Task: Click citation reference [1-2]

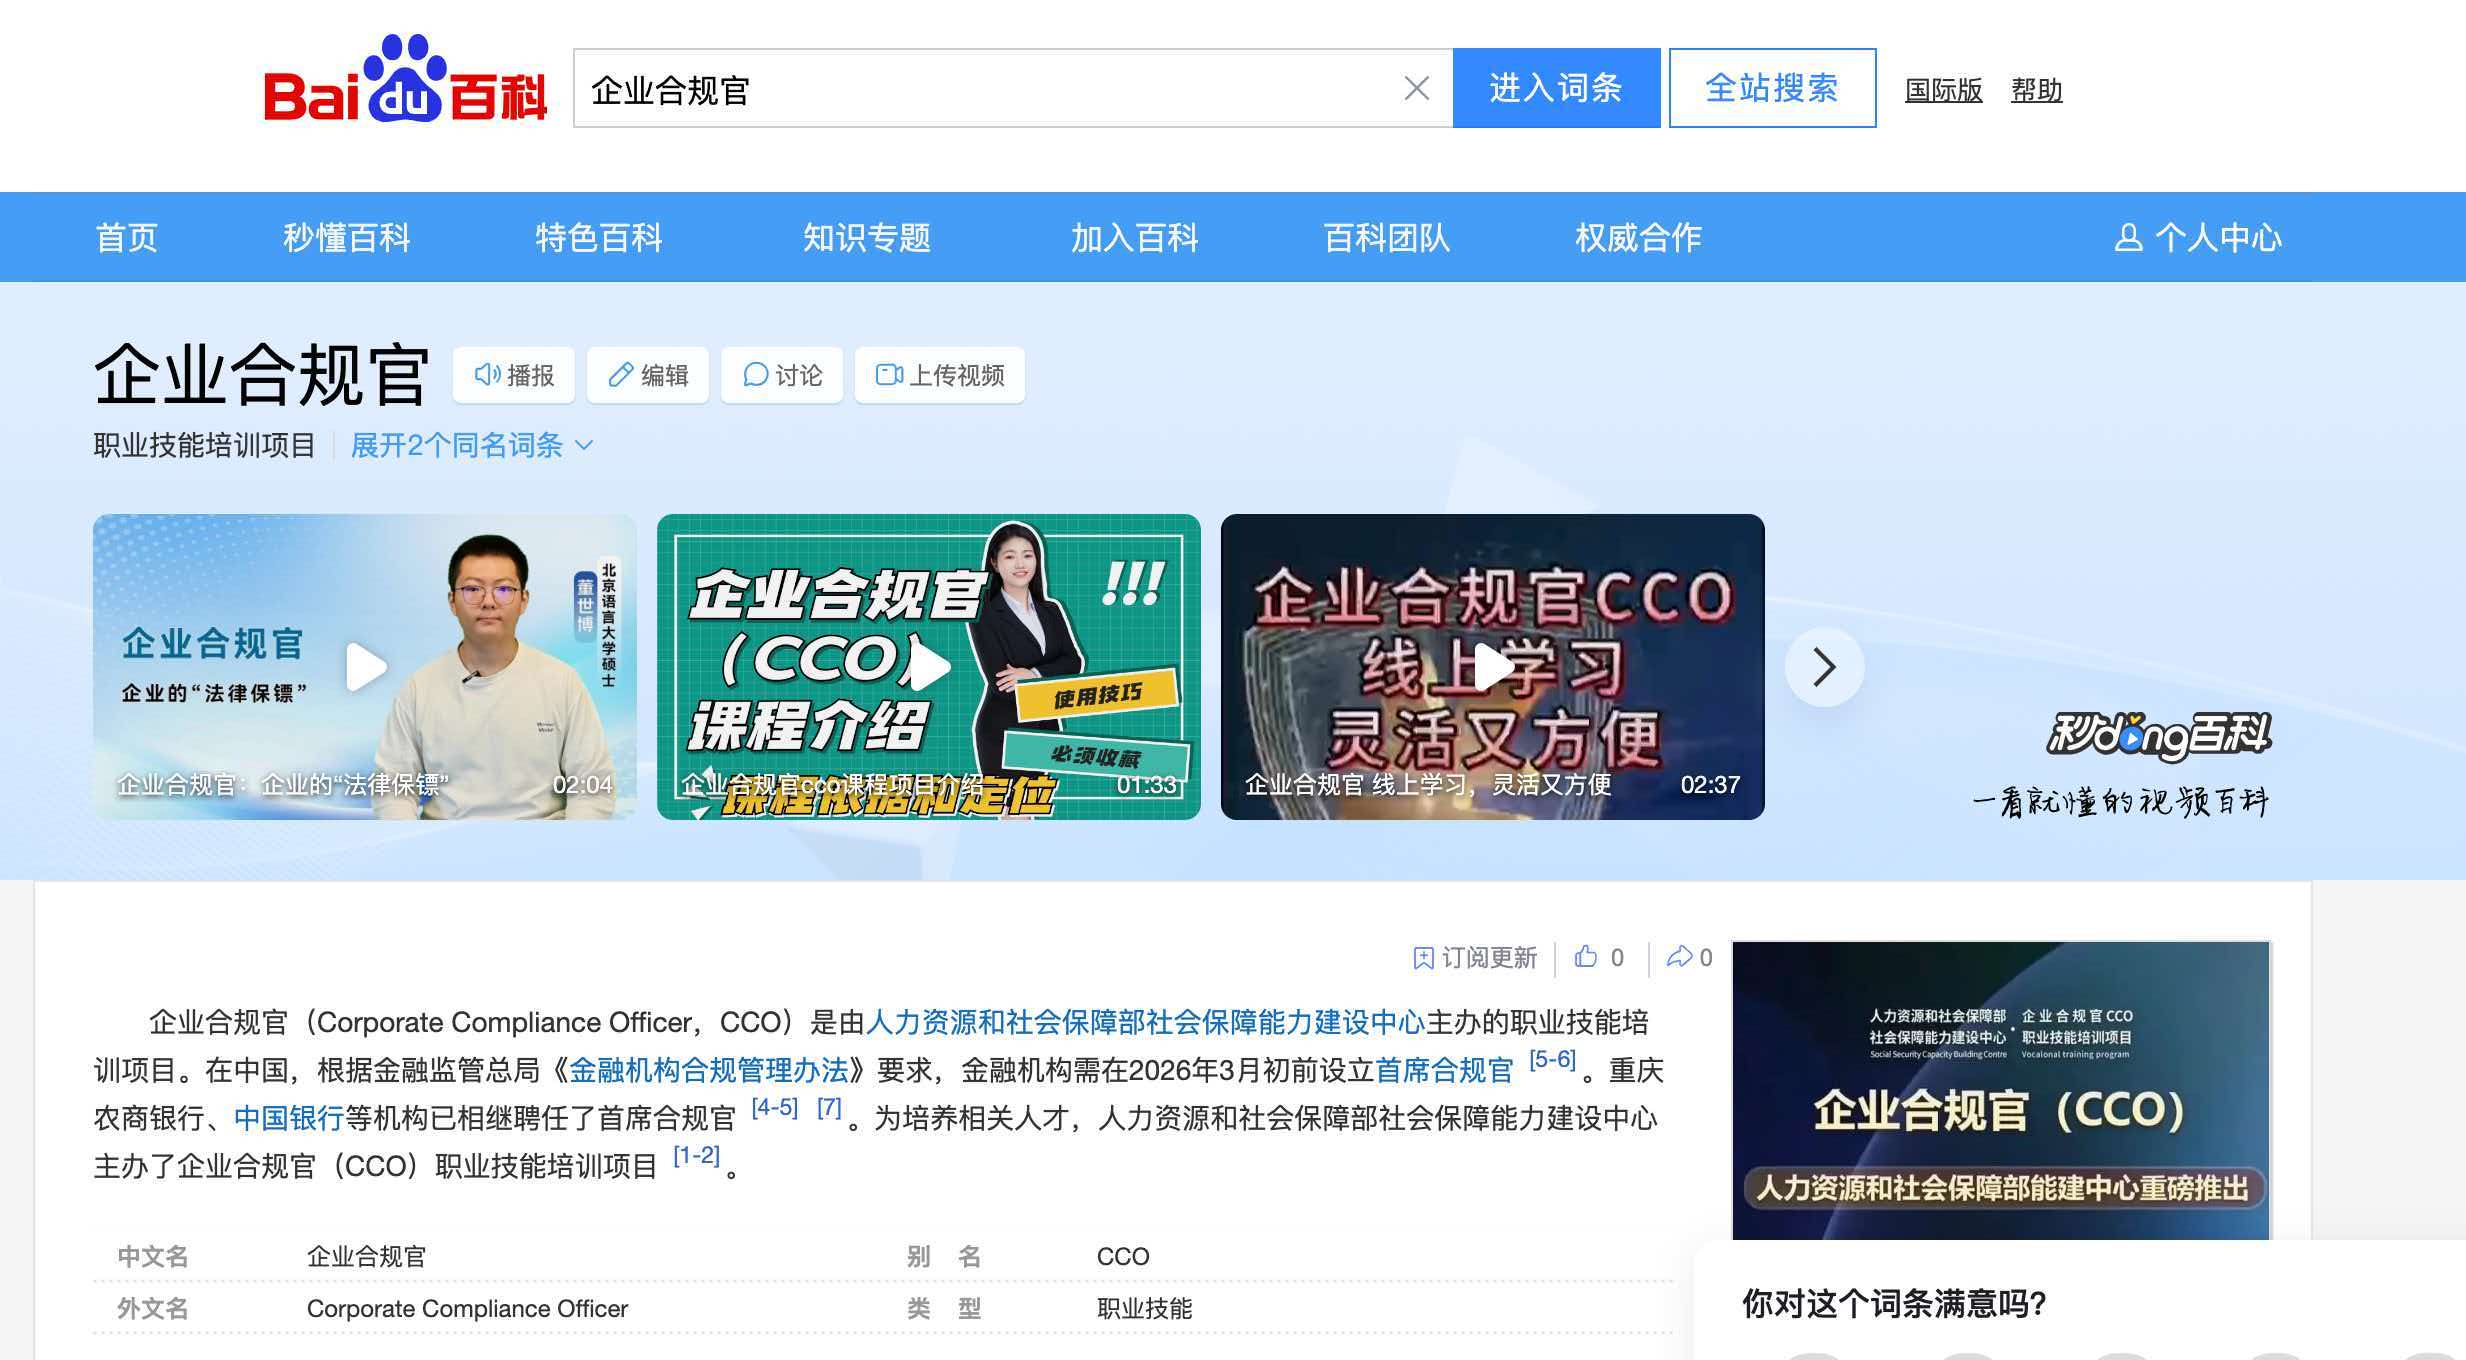Action: pos(696,1155)
